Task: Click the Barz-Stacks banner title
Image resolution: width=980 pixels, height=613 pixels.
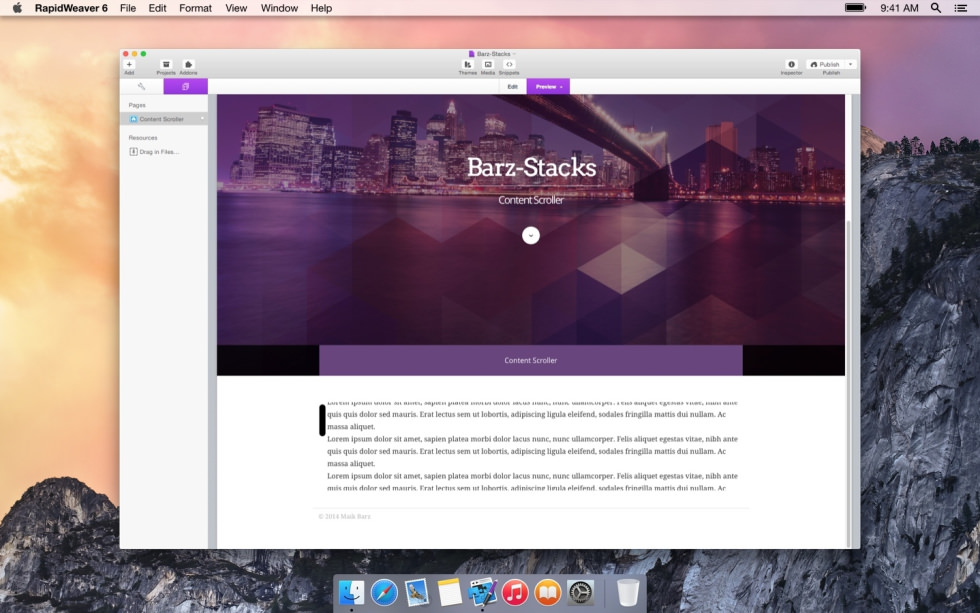Action: click(x=531, y=167)
